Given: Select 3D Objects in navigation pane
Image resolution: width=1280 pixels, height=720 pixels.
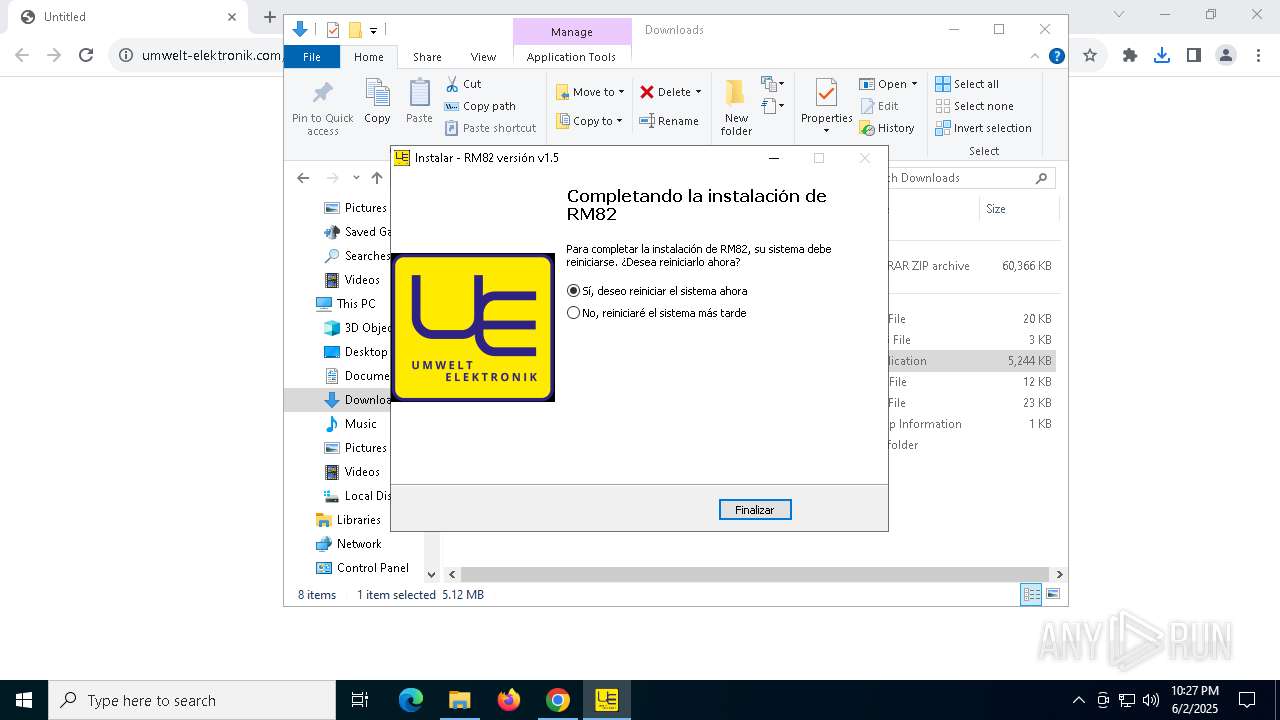Looking at the screenshot, I should tap(356, 328).
